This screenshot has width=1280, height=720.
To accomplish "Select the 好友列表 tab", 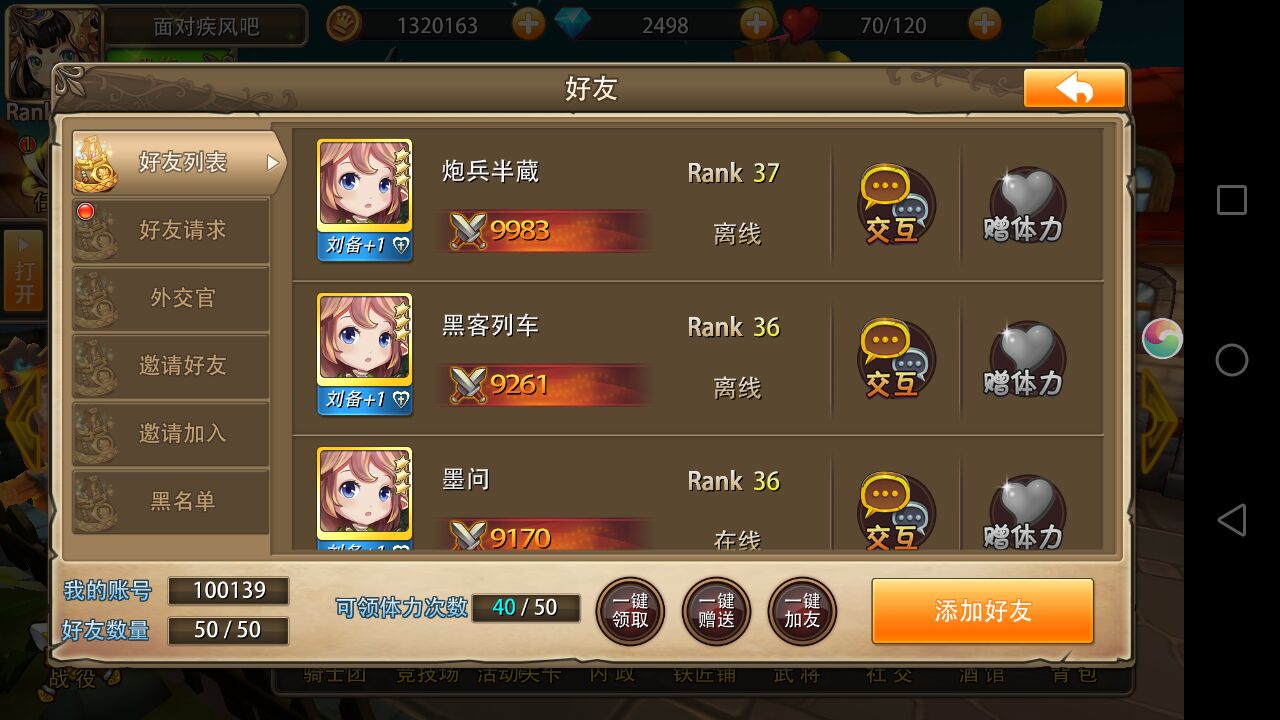I will pos(178,162).
